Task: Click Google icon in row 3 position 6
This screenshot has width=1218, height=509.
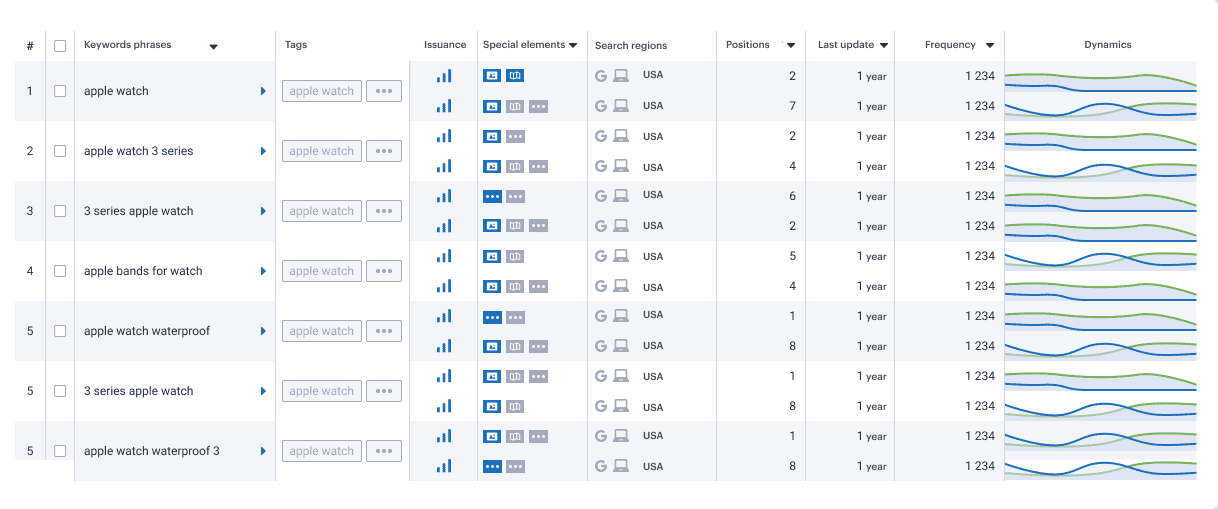Action: point(601,196)
